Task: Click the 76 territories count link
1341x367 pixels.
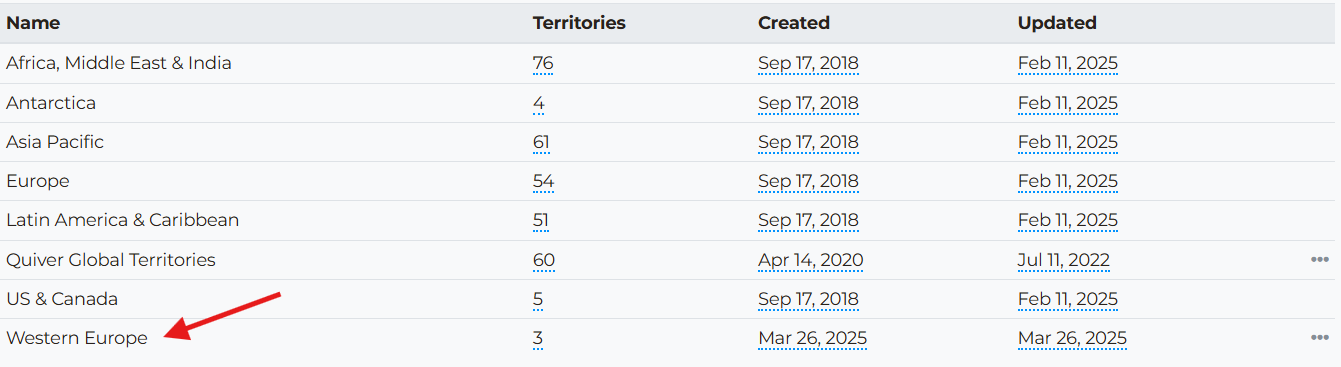Action: (x=543, y=63)
